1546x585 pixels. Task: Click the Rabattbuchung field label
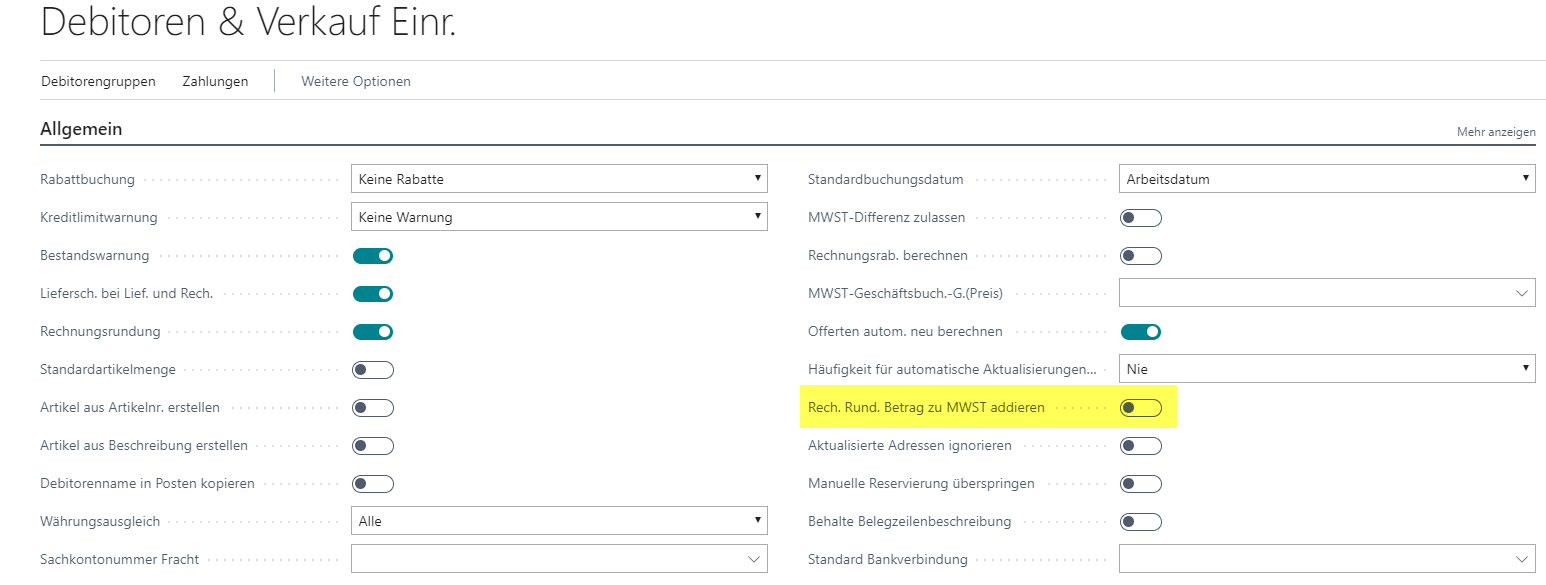[x=87, y=180]
